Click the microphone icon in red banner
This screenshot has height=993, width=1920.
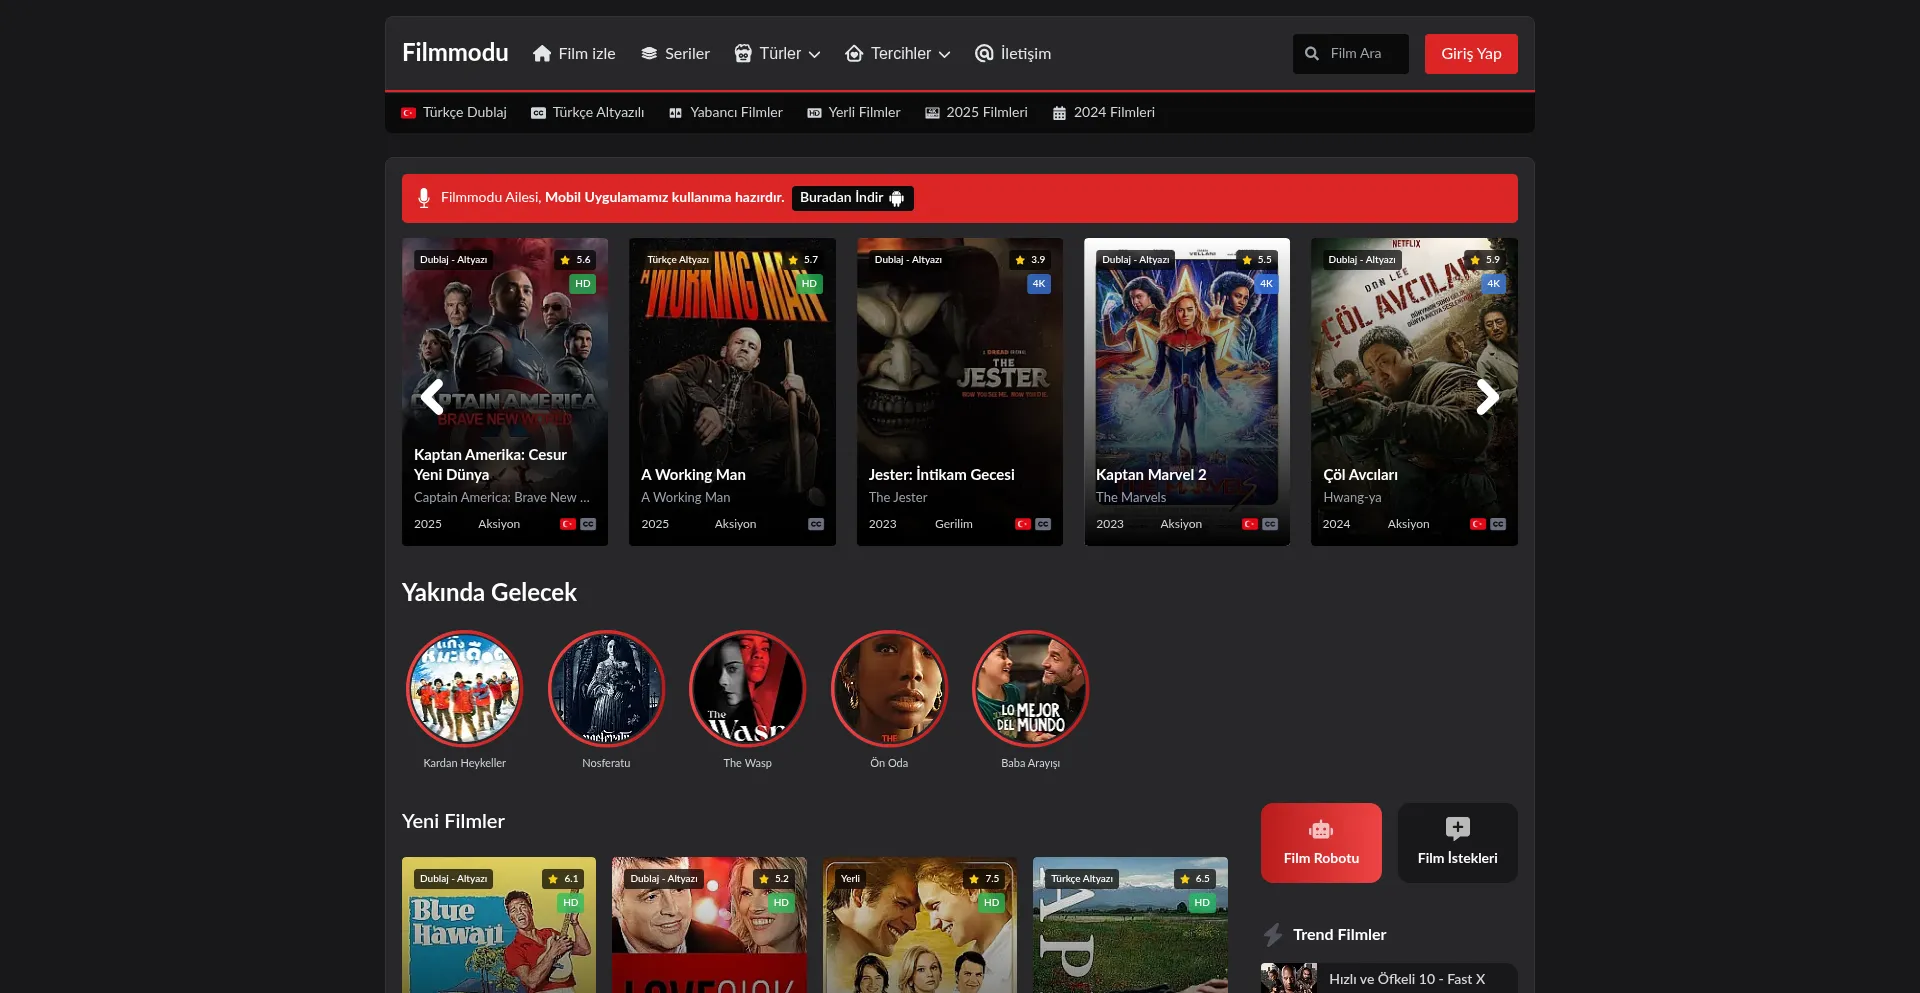pyautogui.click(x=424, y=198)
